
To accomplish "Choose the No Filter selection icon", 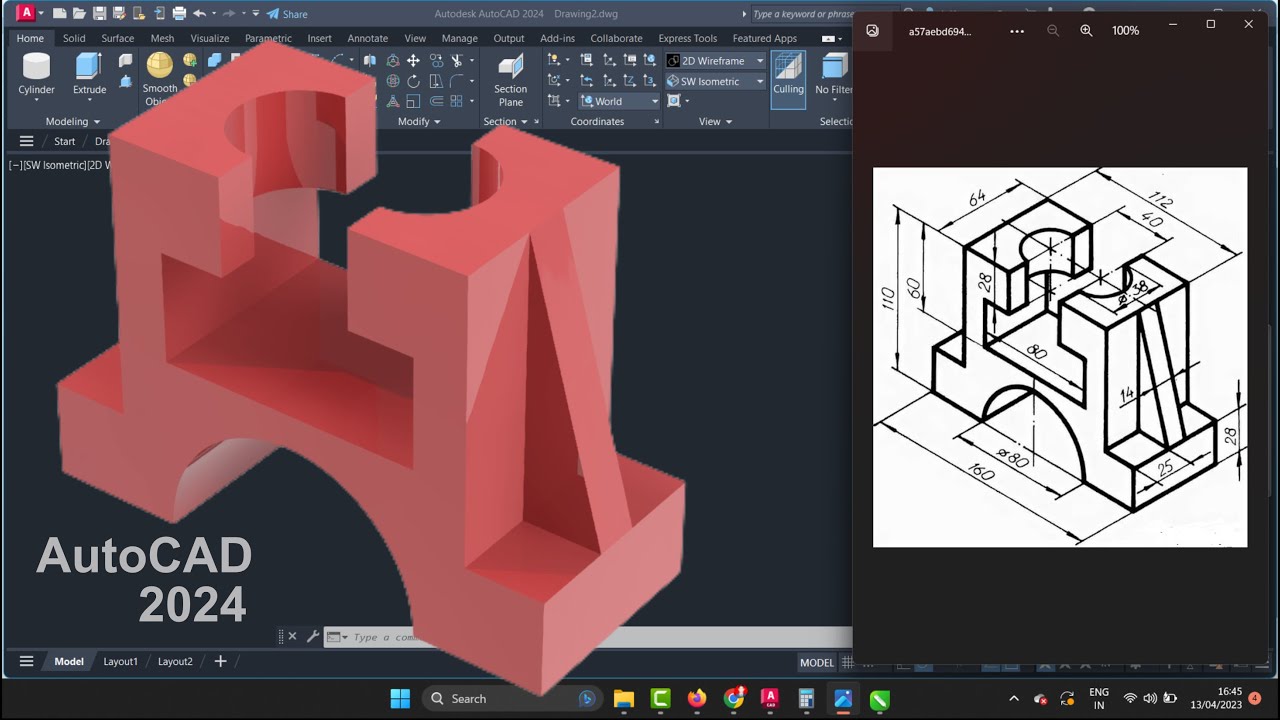I will pos(834,74).
